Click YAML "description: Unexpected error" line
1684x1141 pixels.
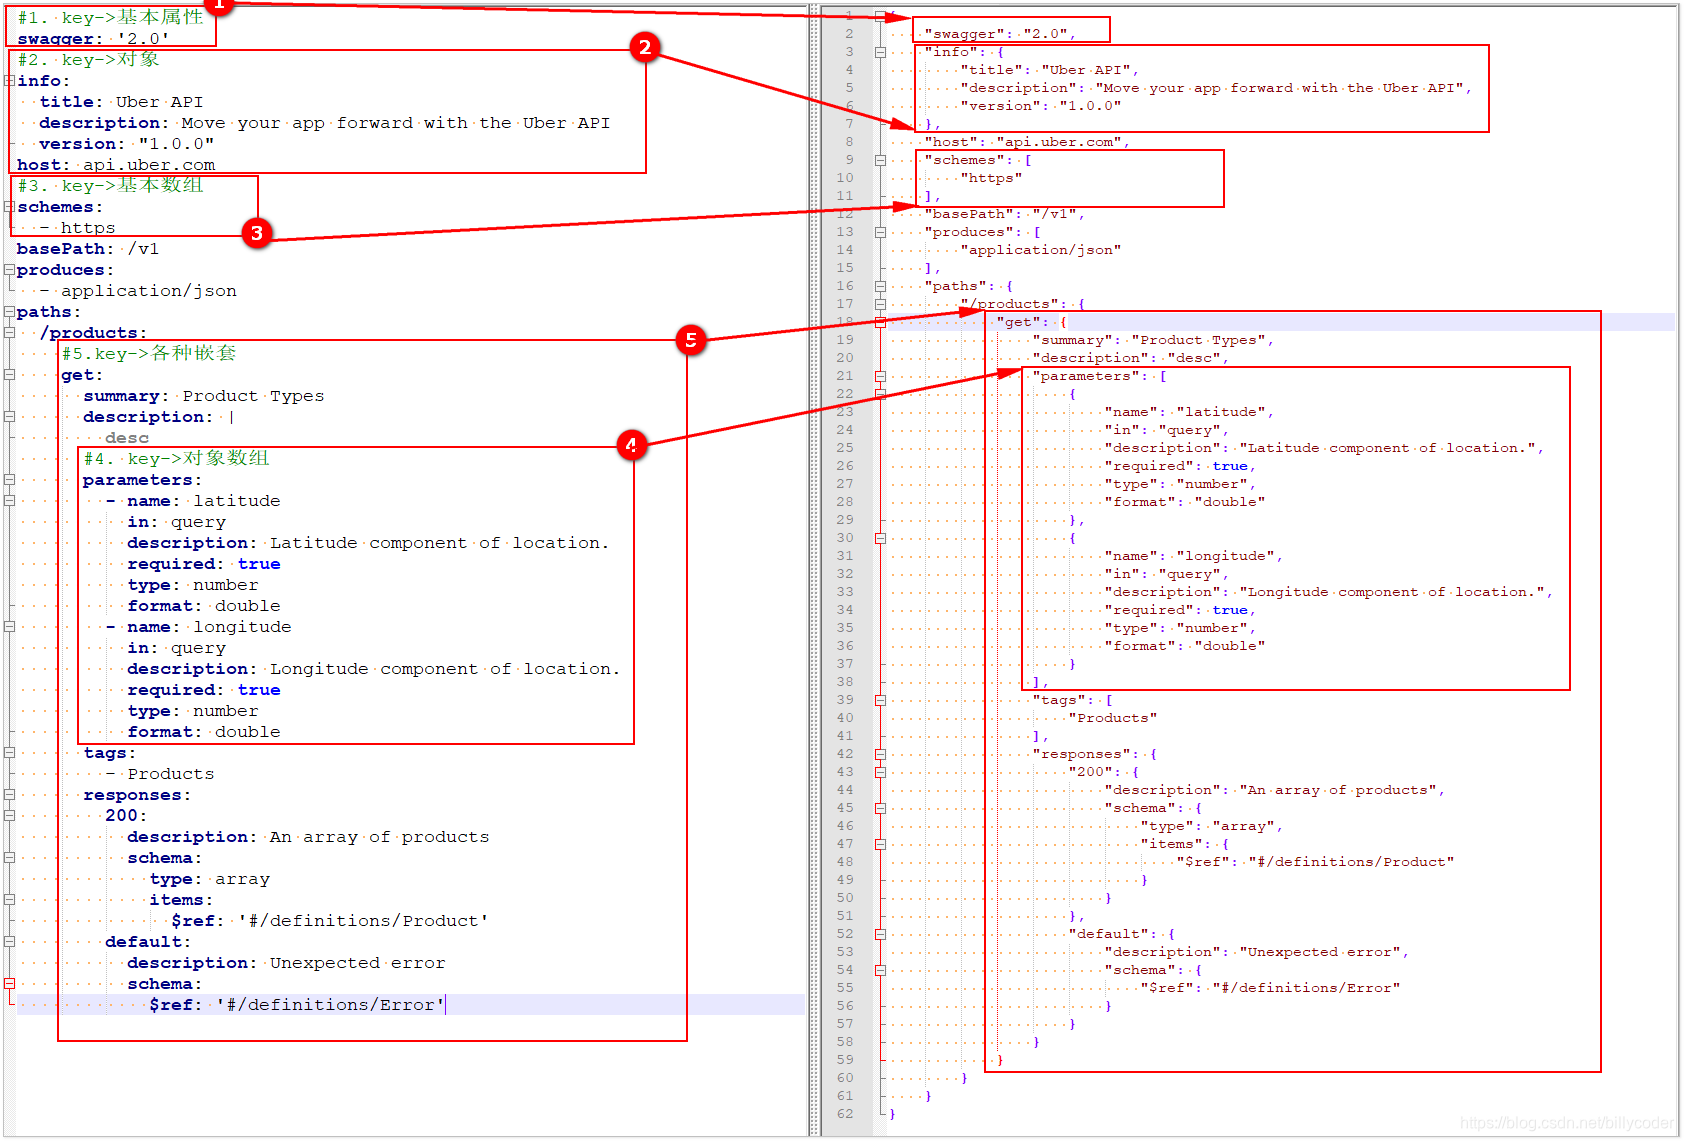[286, 963]
